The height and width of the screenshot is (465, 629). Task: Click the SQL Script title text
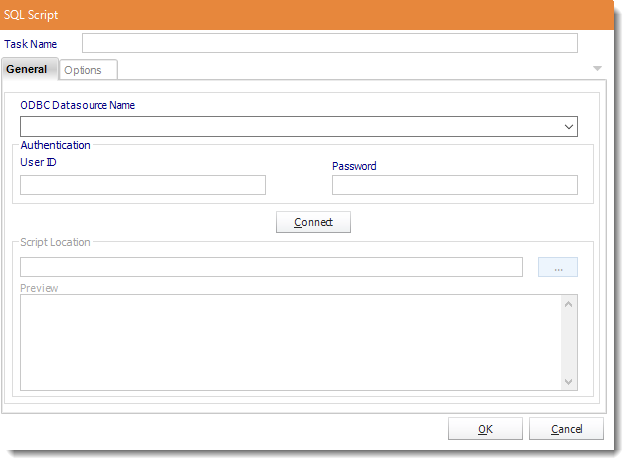point(31,15)
